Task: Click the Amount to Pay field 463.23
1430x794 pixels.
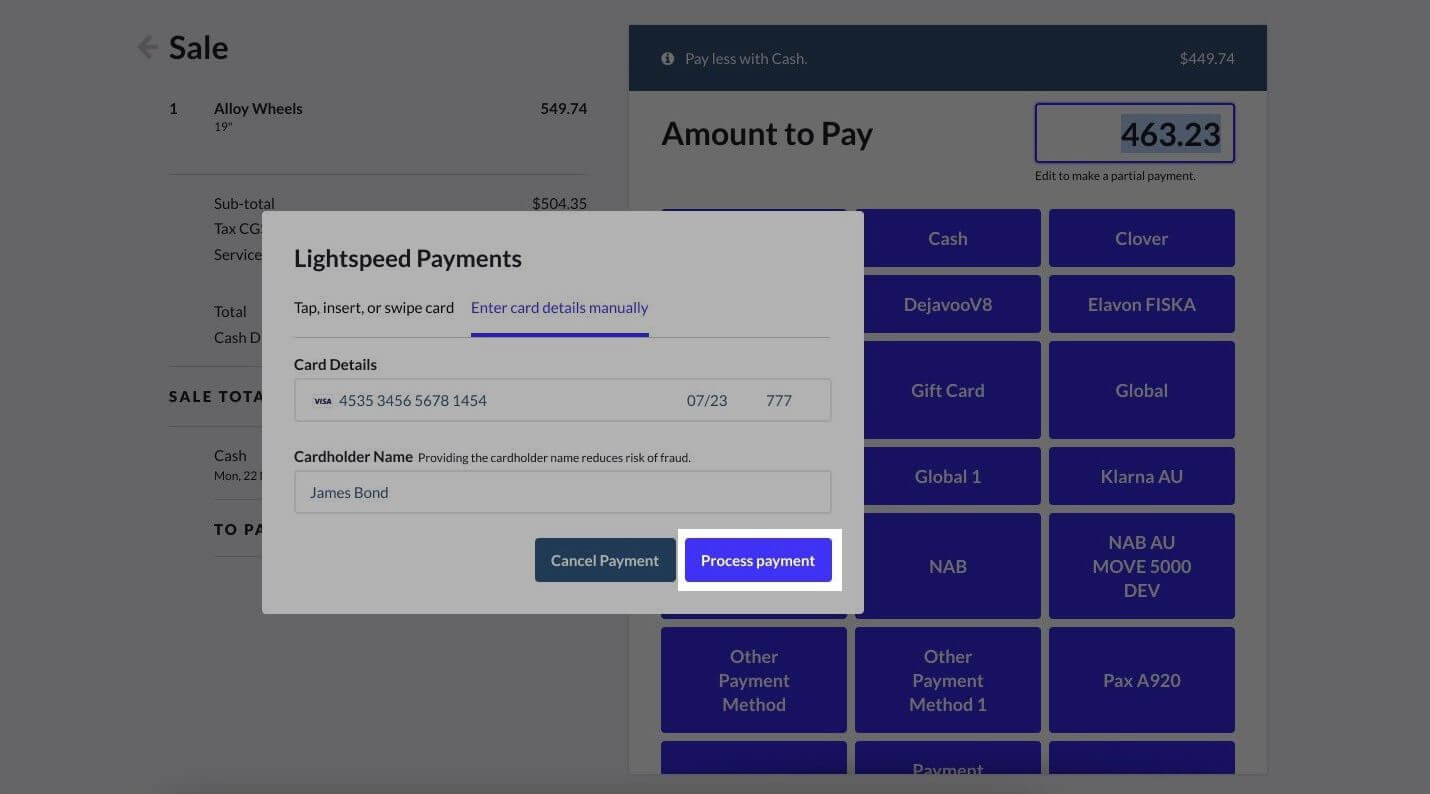Action: pos(1135,133)
